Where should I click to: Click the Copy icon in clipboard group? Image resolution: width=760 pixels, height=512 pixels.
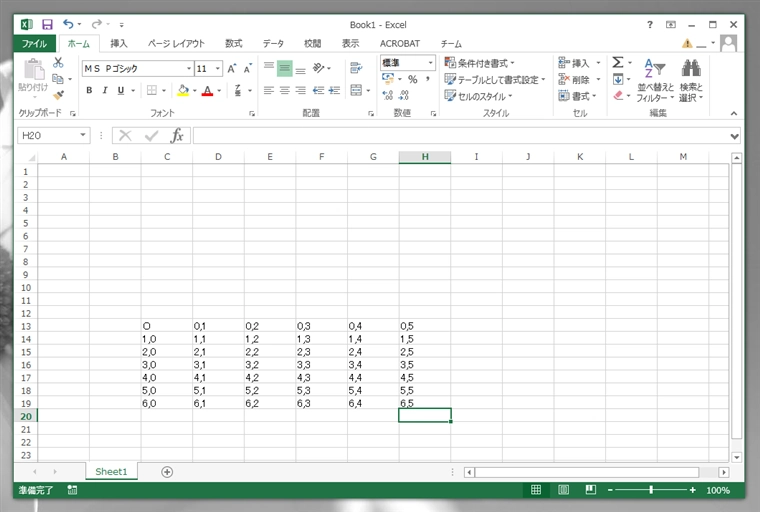[58, 79]
